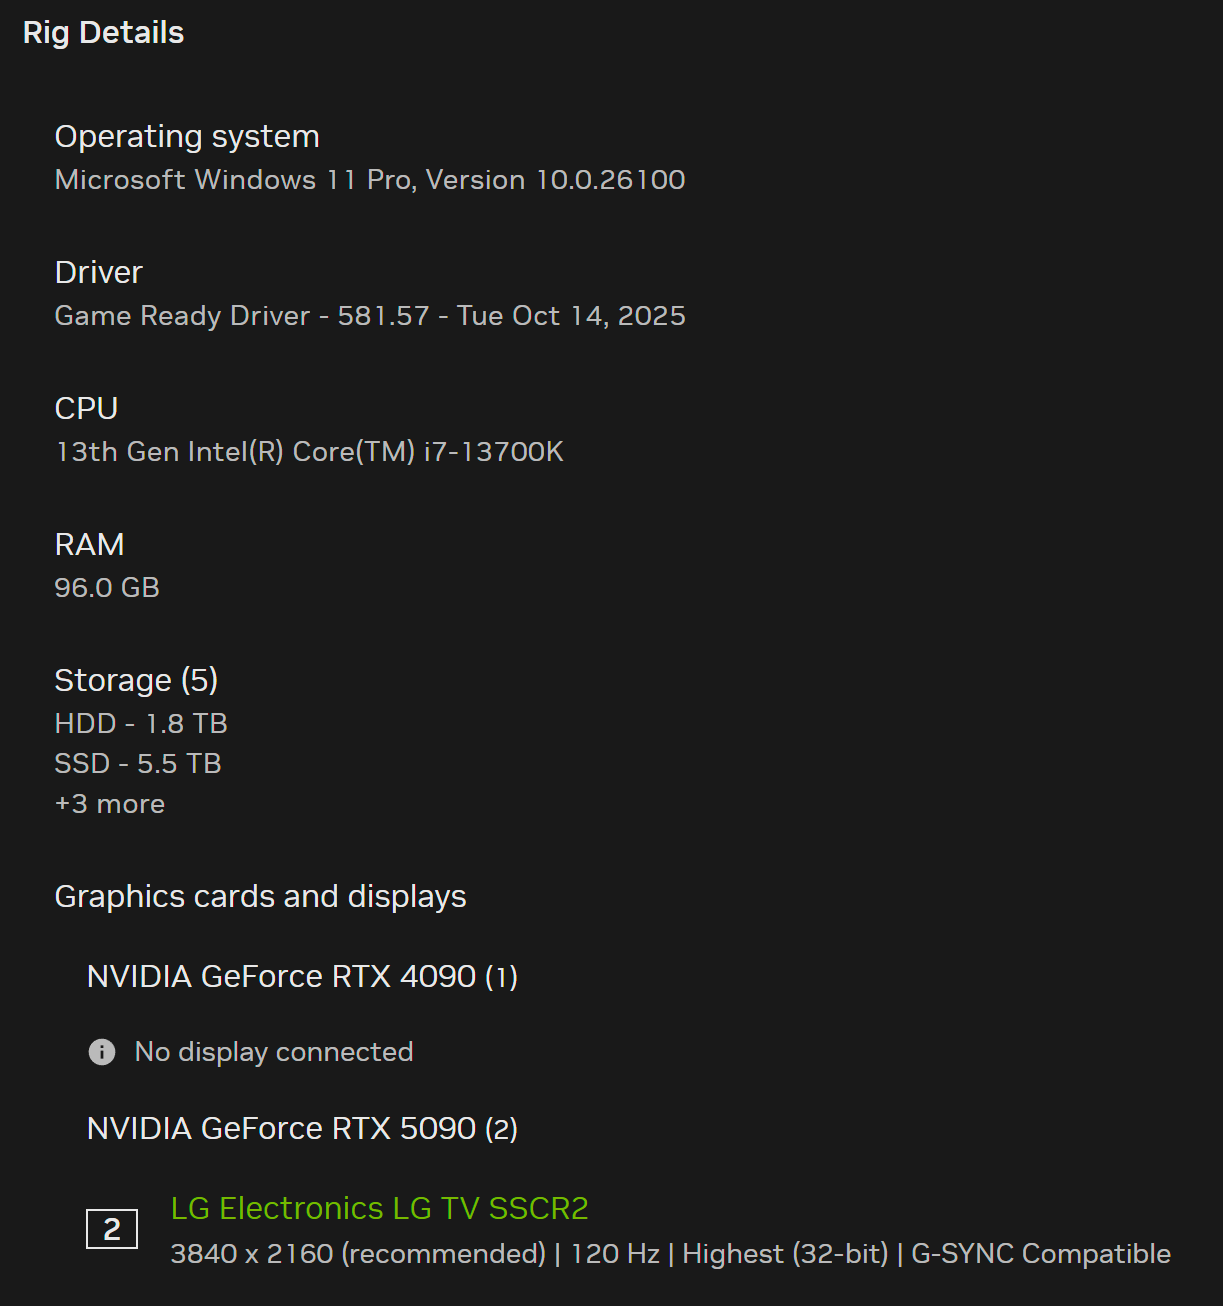Click the RAM section heading
Image resolution: width=1223 pixels, height=1306 pixels.
pyautogui.click(x=89, y=544)
